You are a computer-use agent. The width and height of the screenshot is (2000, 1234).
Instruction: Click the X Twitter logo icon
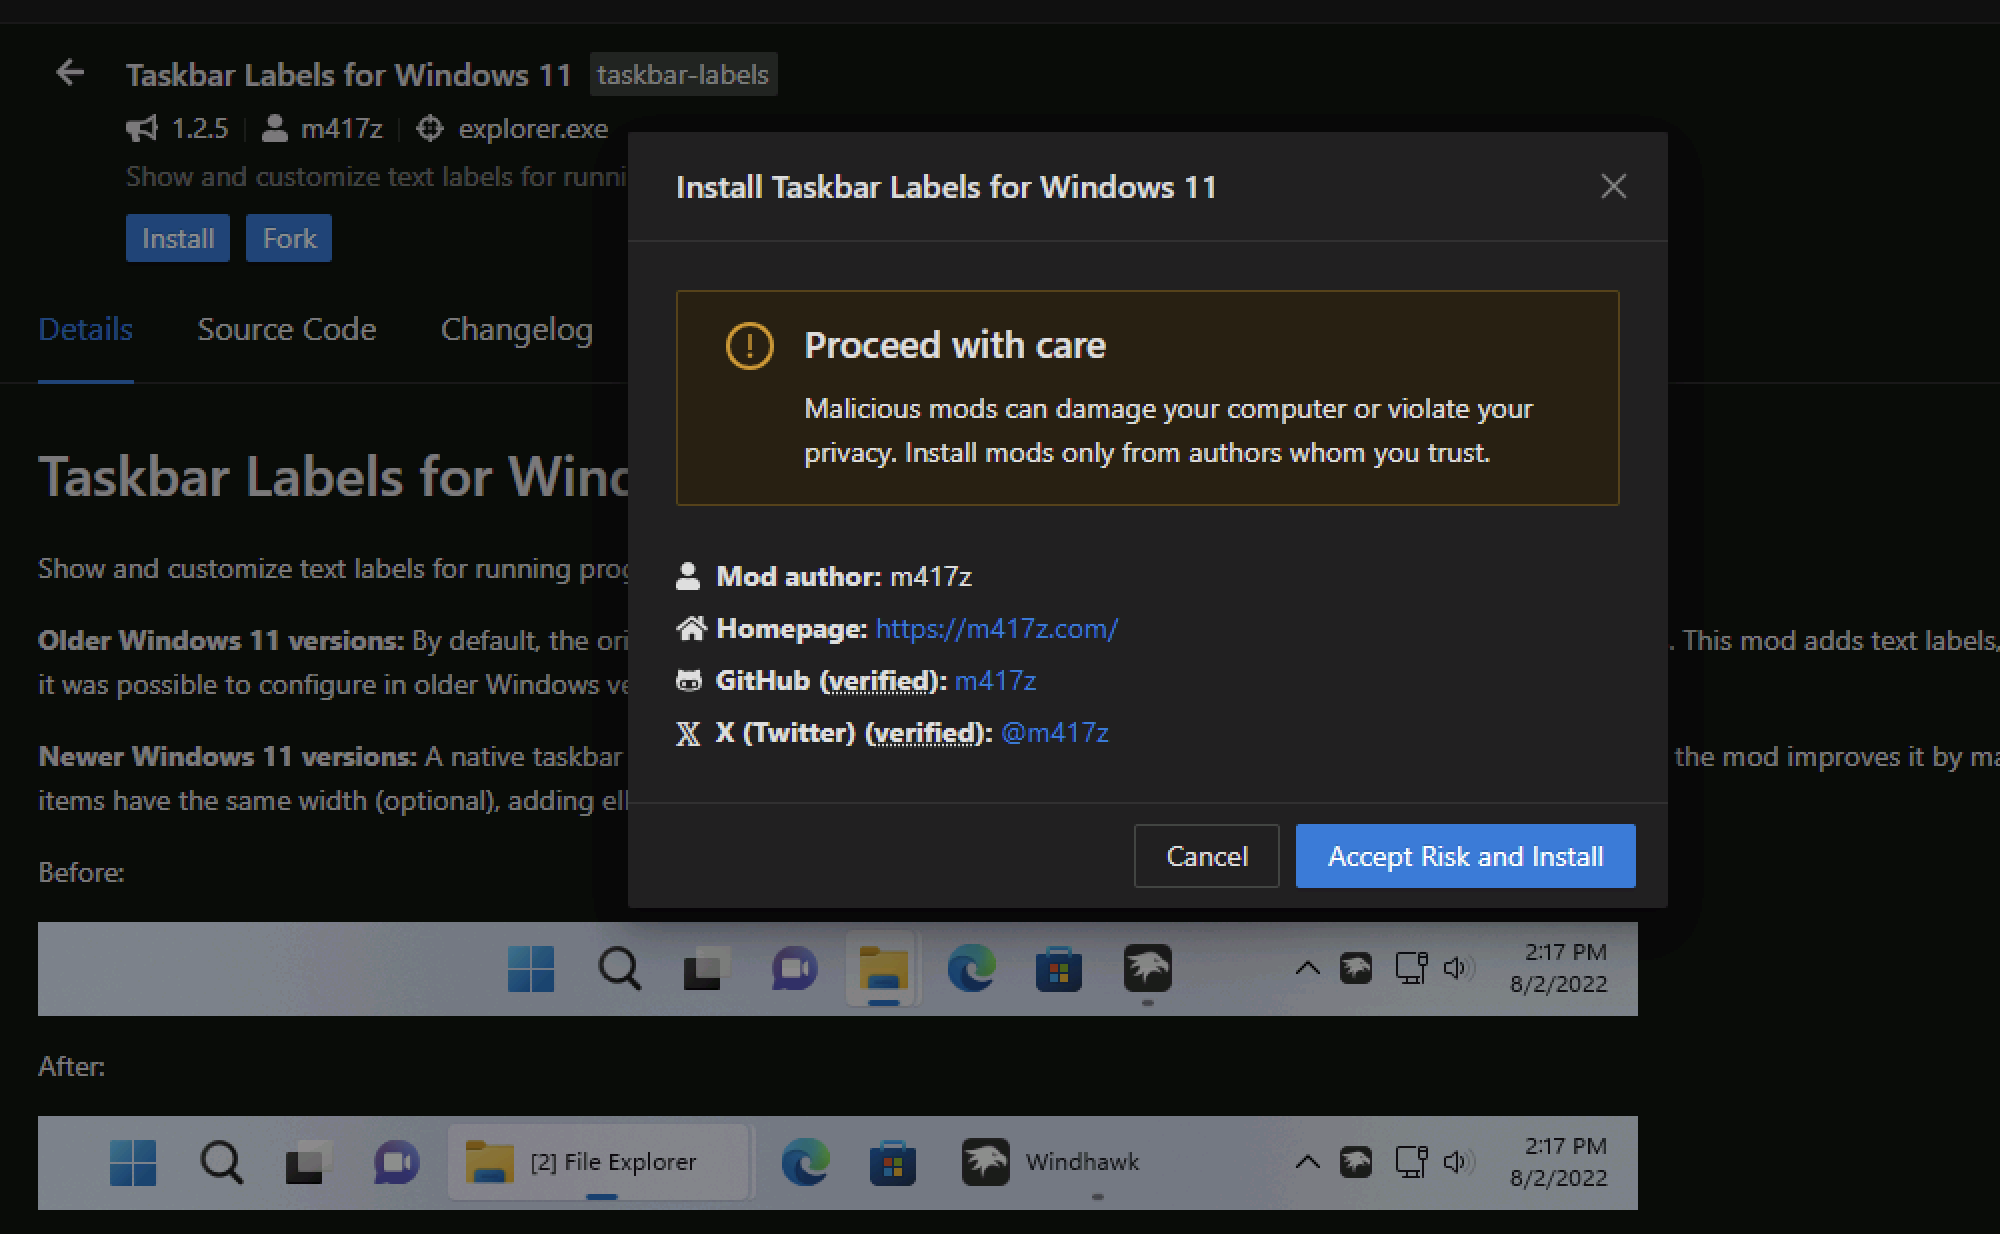(691, 731)
